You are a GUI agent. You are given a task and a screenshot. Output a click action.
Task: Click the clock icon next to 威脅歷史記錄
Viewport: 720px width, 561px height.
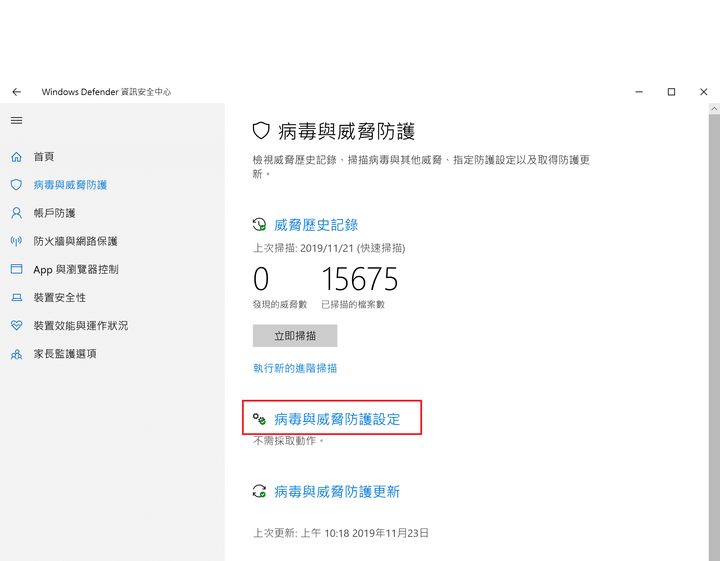[259, 225]
